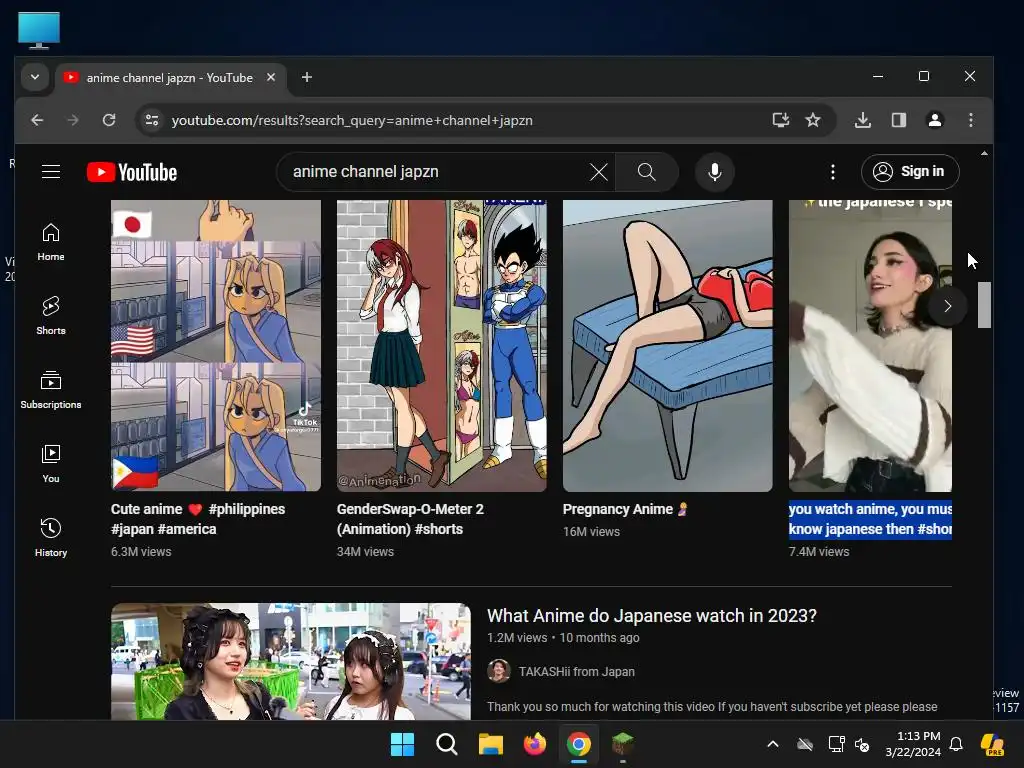Click the address bar URL
The width and height of the screenshot is (1024, 768).
352,120
